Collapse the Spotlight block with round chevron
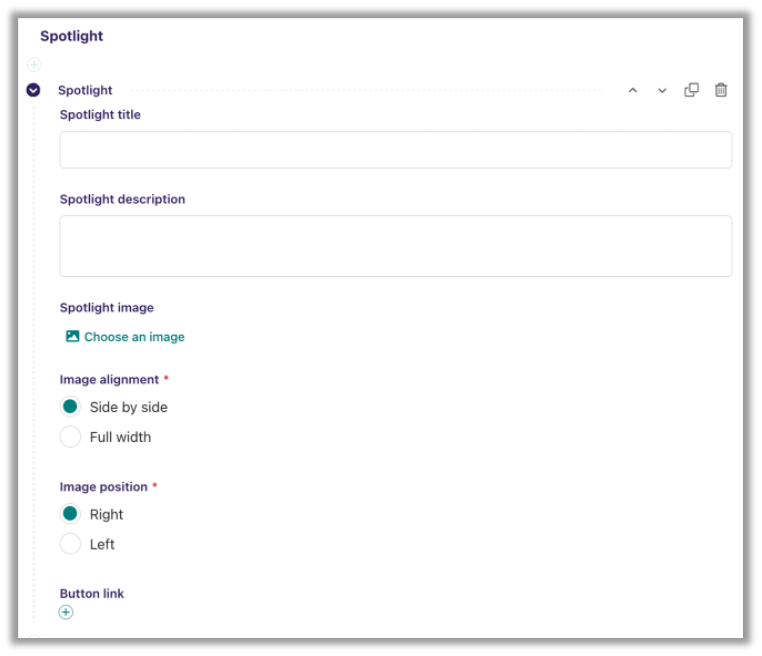 click(x=33, y=90)
